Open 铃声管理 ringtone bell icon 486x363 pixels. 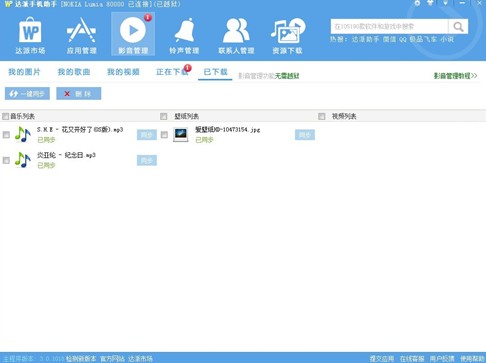point(184,35)
